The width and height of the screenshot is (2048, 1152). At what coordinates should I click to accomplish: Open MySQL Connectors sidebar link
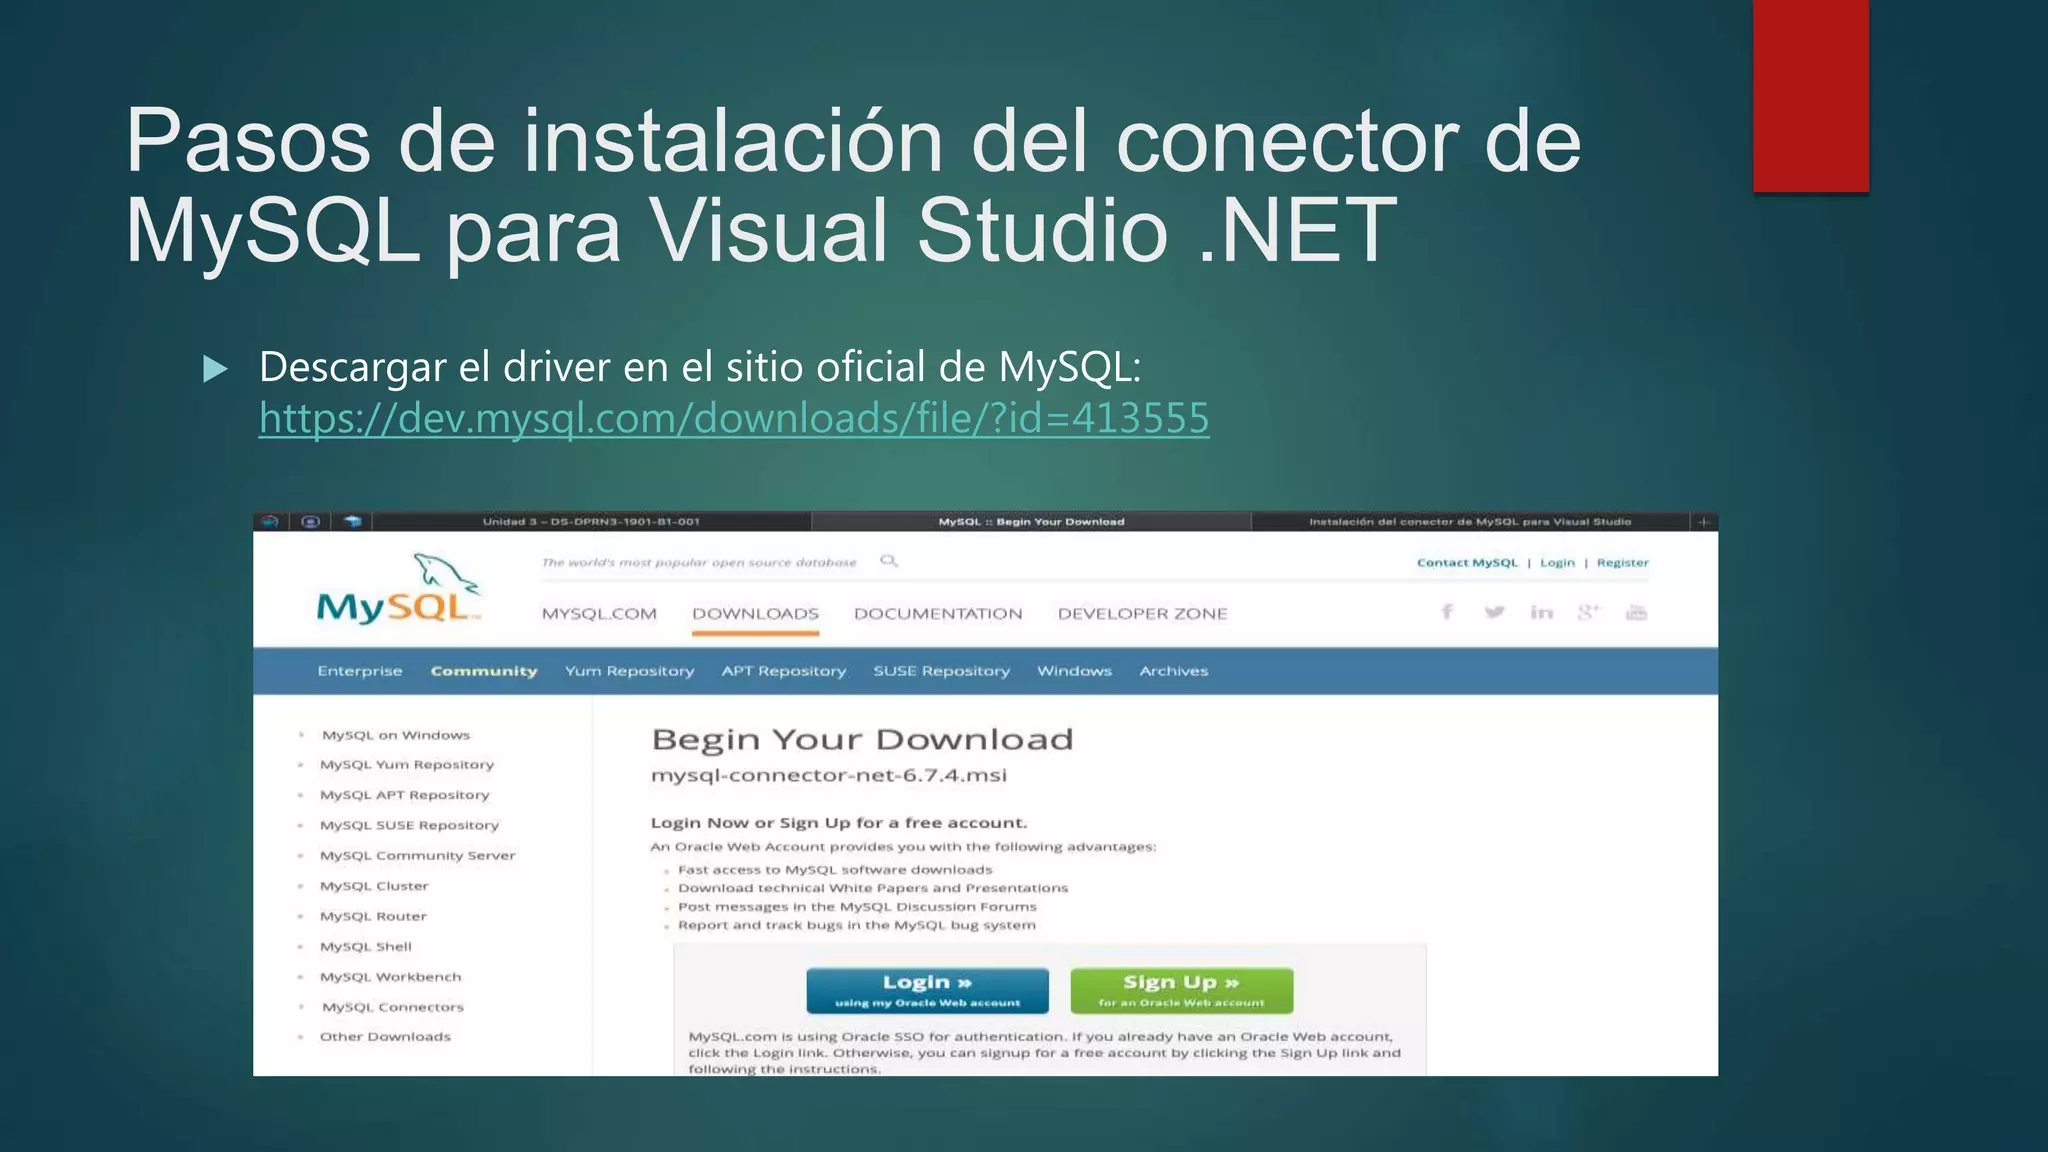pyautogui.click(x=393, y=1007)
